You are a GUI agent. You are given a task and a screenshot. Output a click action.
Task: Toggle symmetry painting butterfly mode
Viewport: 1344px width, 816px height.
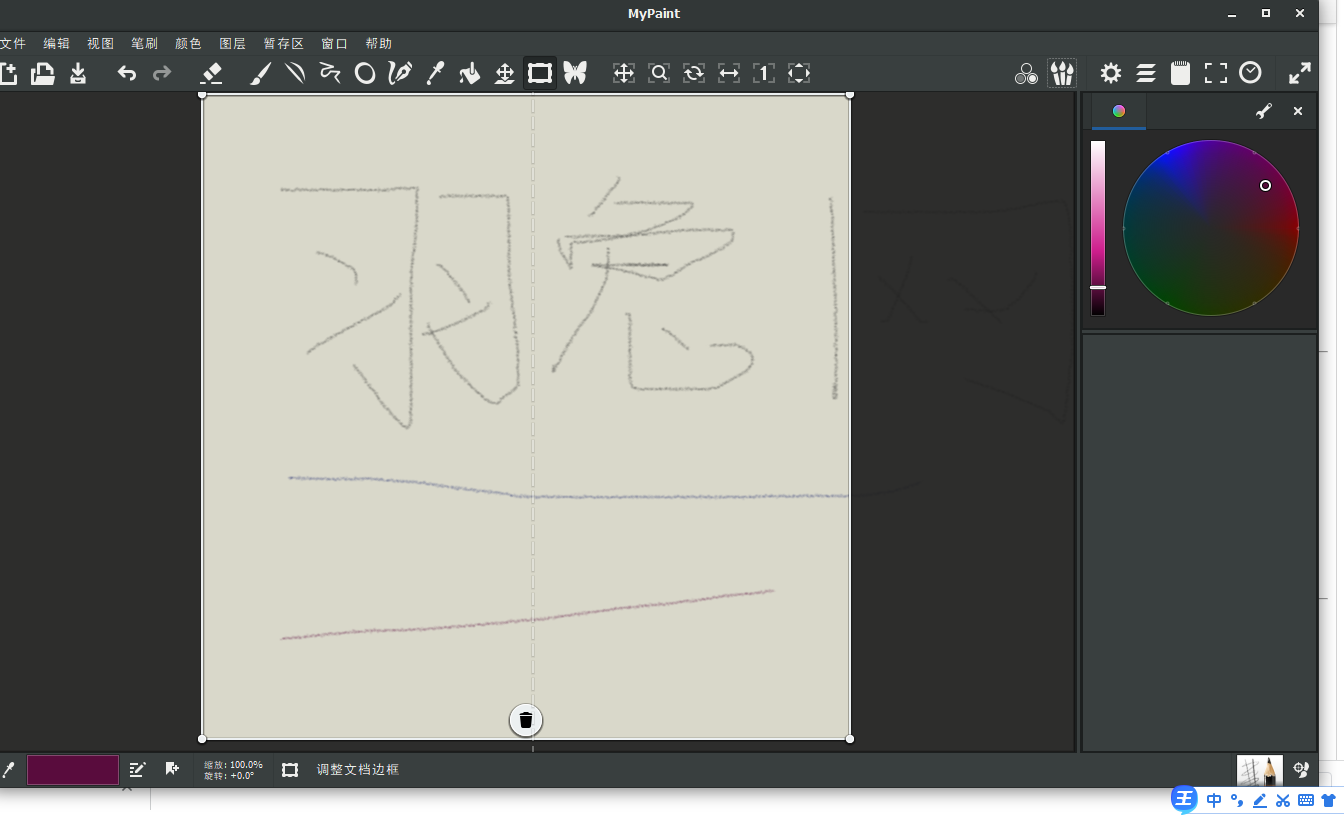tap(574, 73)
